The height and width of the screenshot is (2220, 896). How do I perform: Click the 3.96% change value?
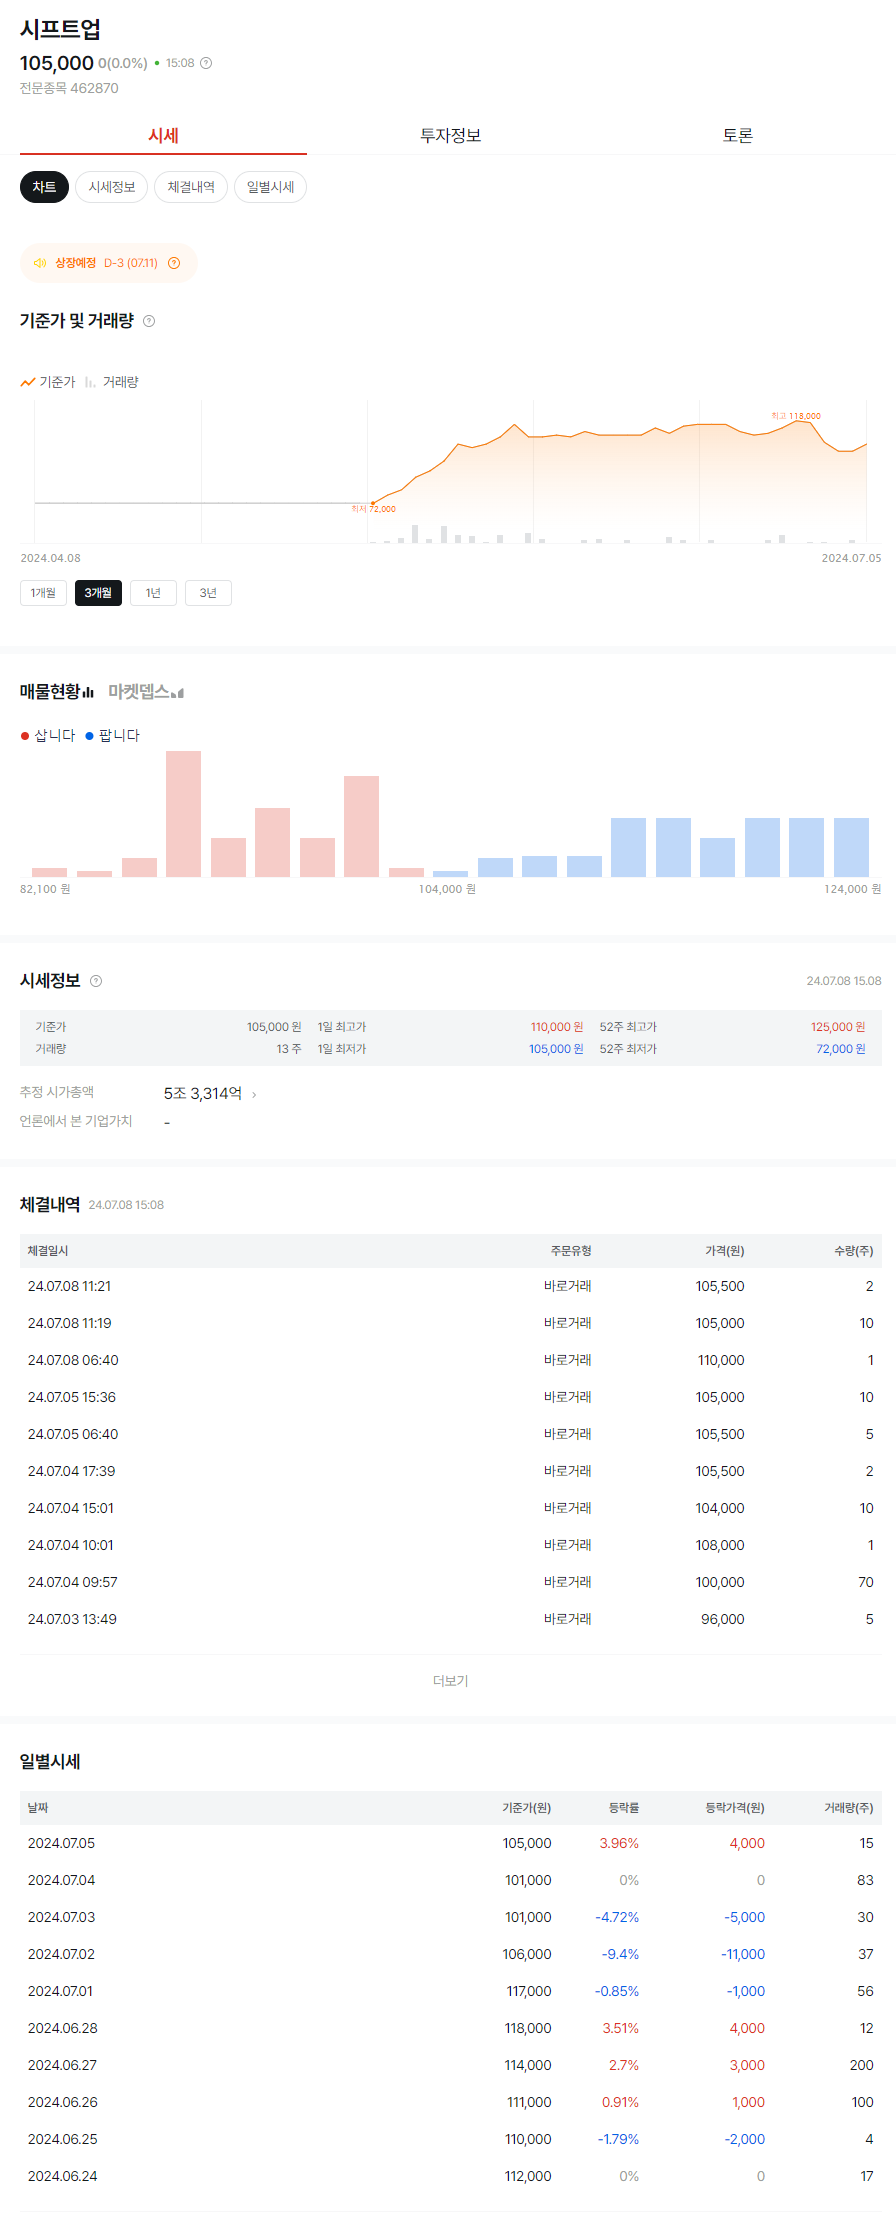pyautogui.click(x=619, y=1843)
